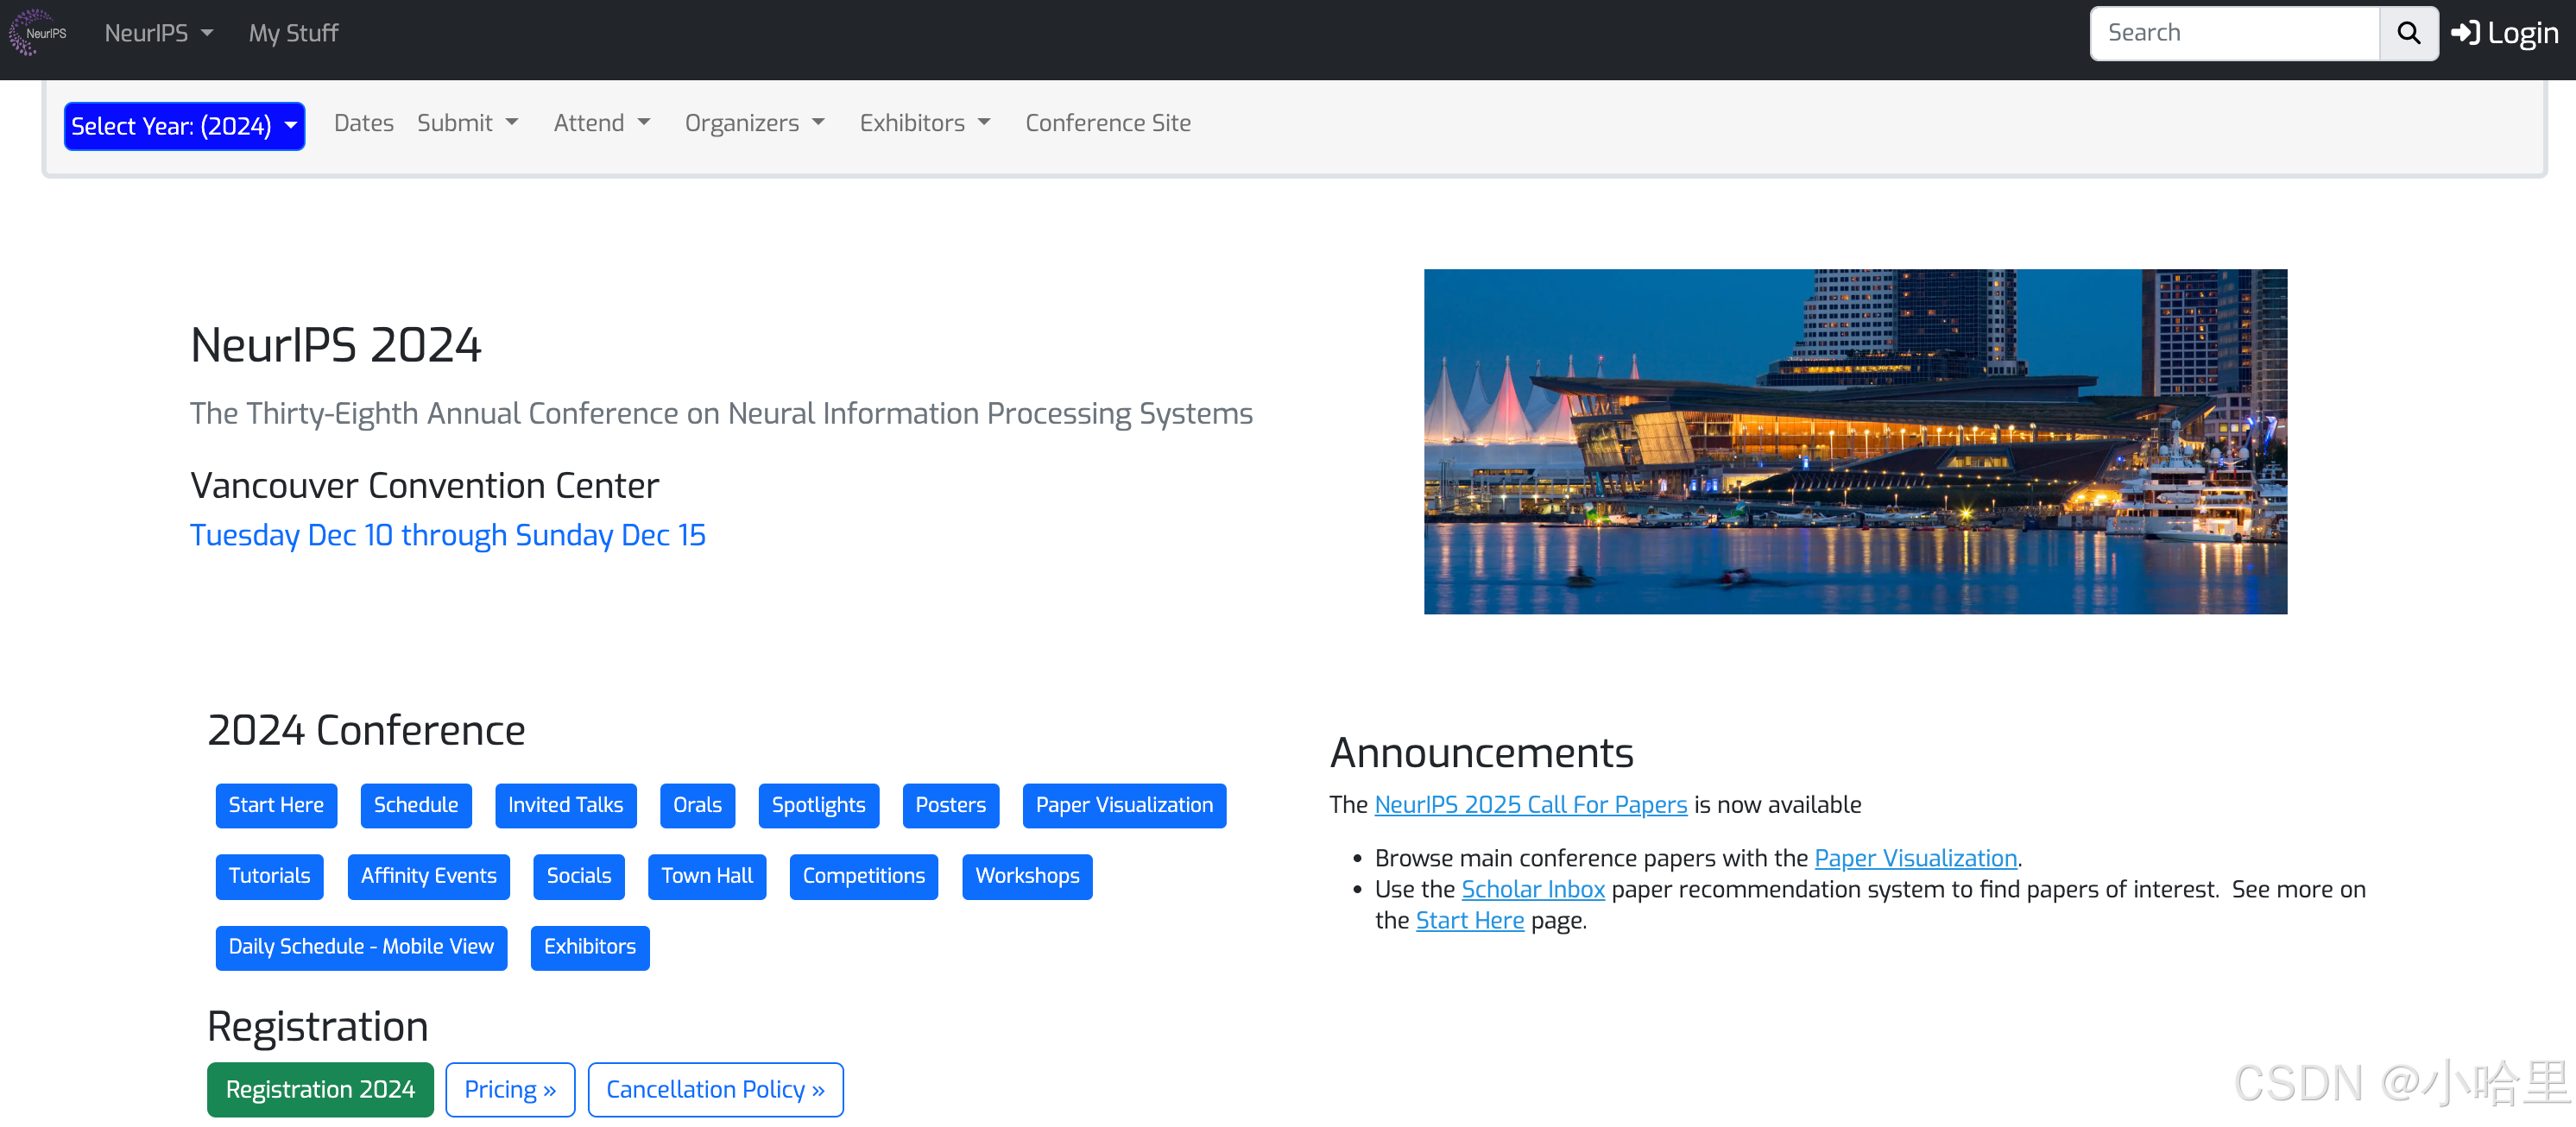Expand the Attend dropdown menu

point(601,123)
